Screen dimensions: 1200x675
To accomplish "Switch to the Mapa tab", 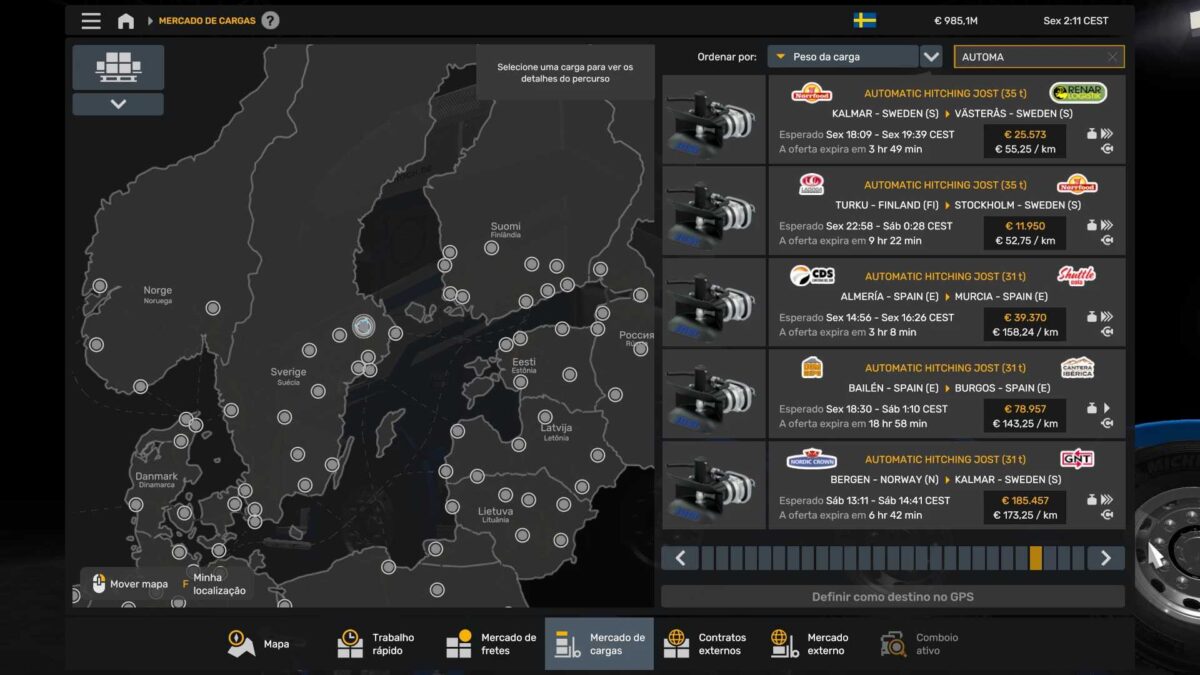I will point(262,644).
